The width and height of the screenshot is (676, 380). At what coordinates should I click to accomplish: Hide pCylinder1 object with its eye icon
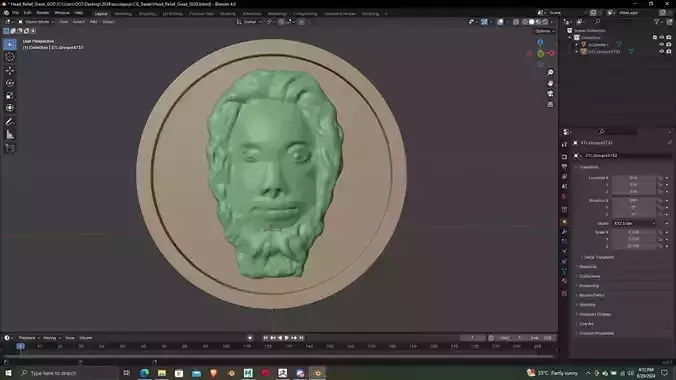click(662, 44)
